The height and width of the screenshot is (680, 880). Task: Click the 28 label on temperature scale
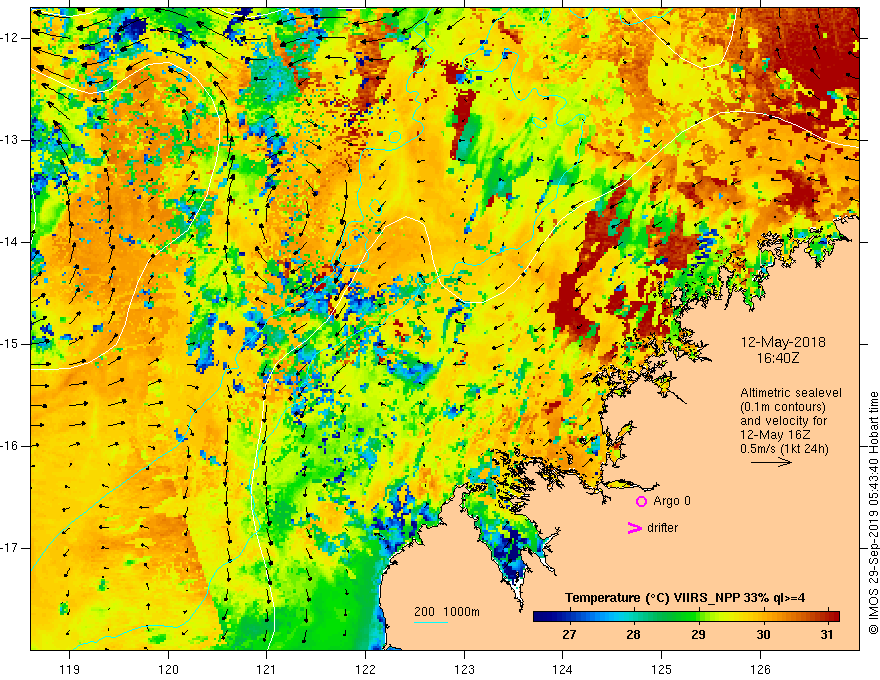pos(633,635)
